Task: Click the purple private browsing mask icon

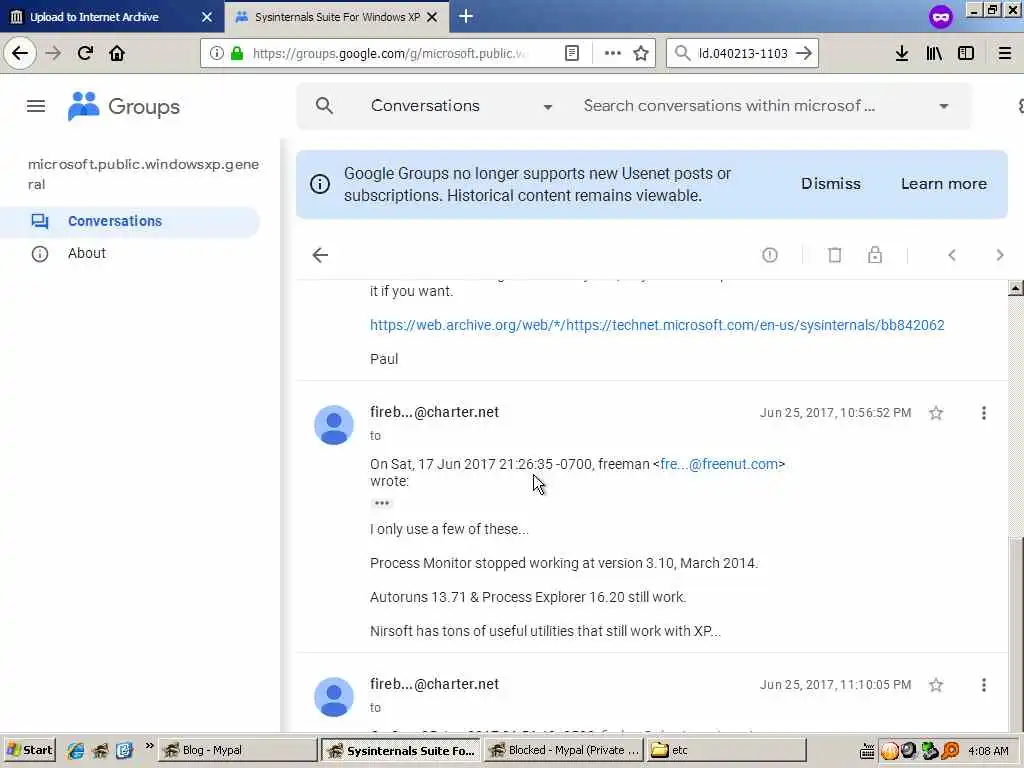Action: pos(940,16)
